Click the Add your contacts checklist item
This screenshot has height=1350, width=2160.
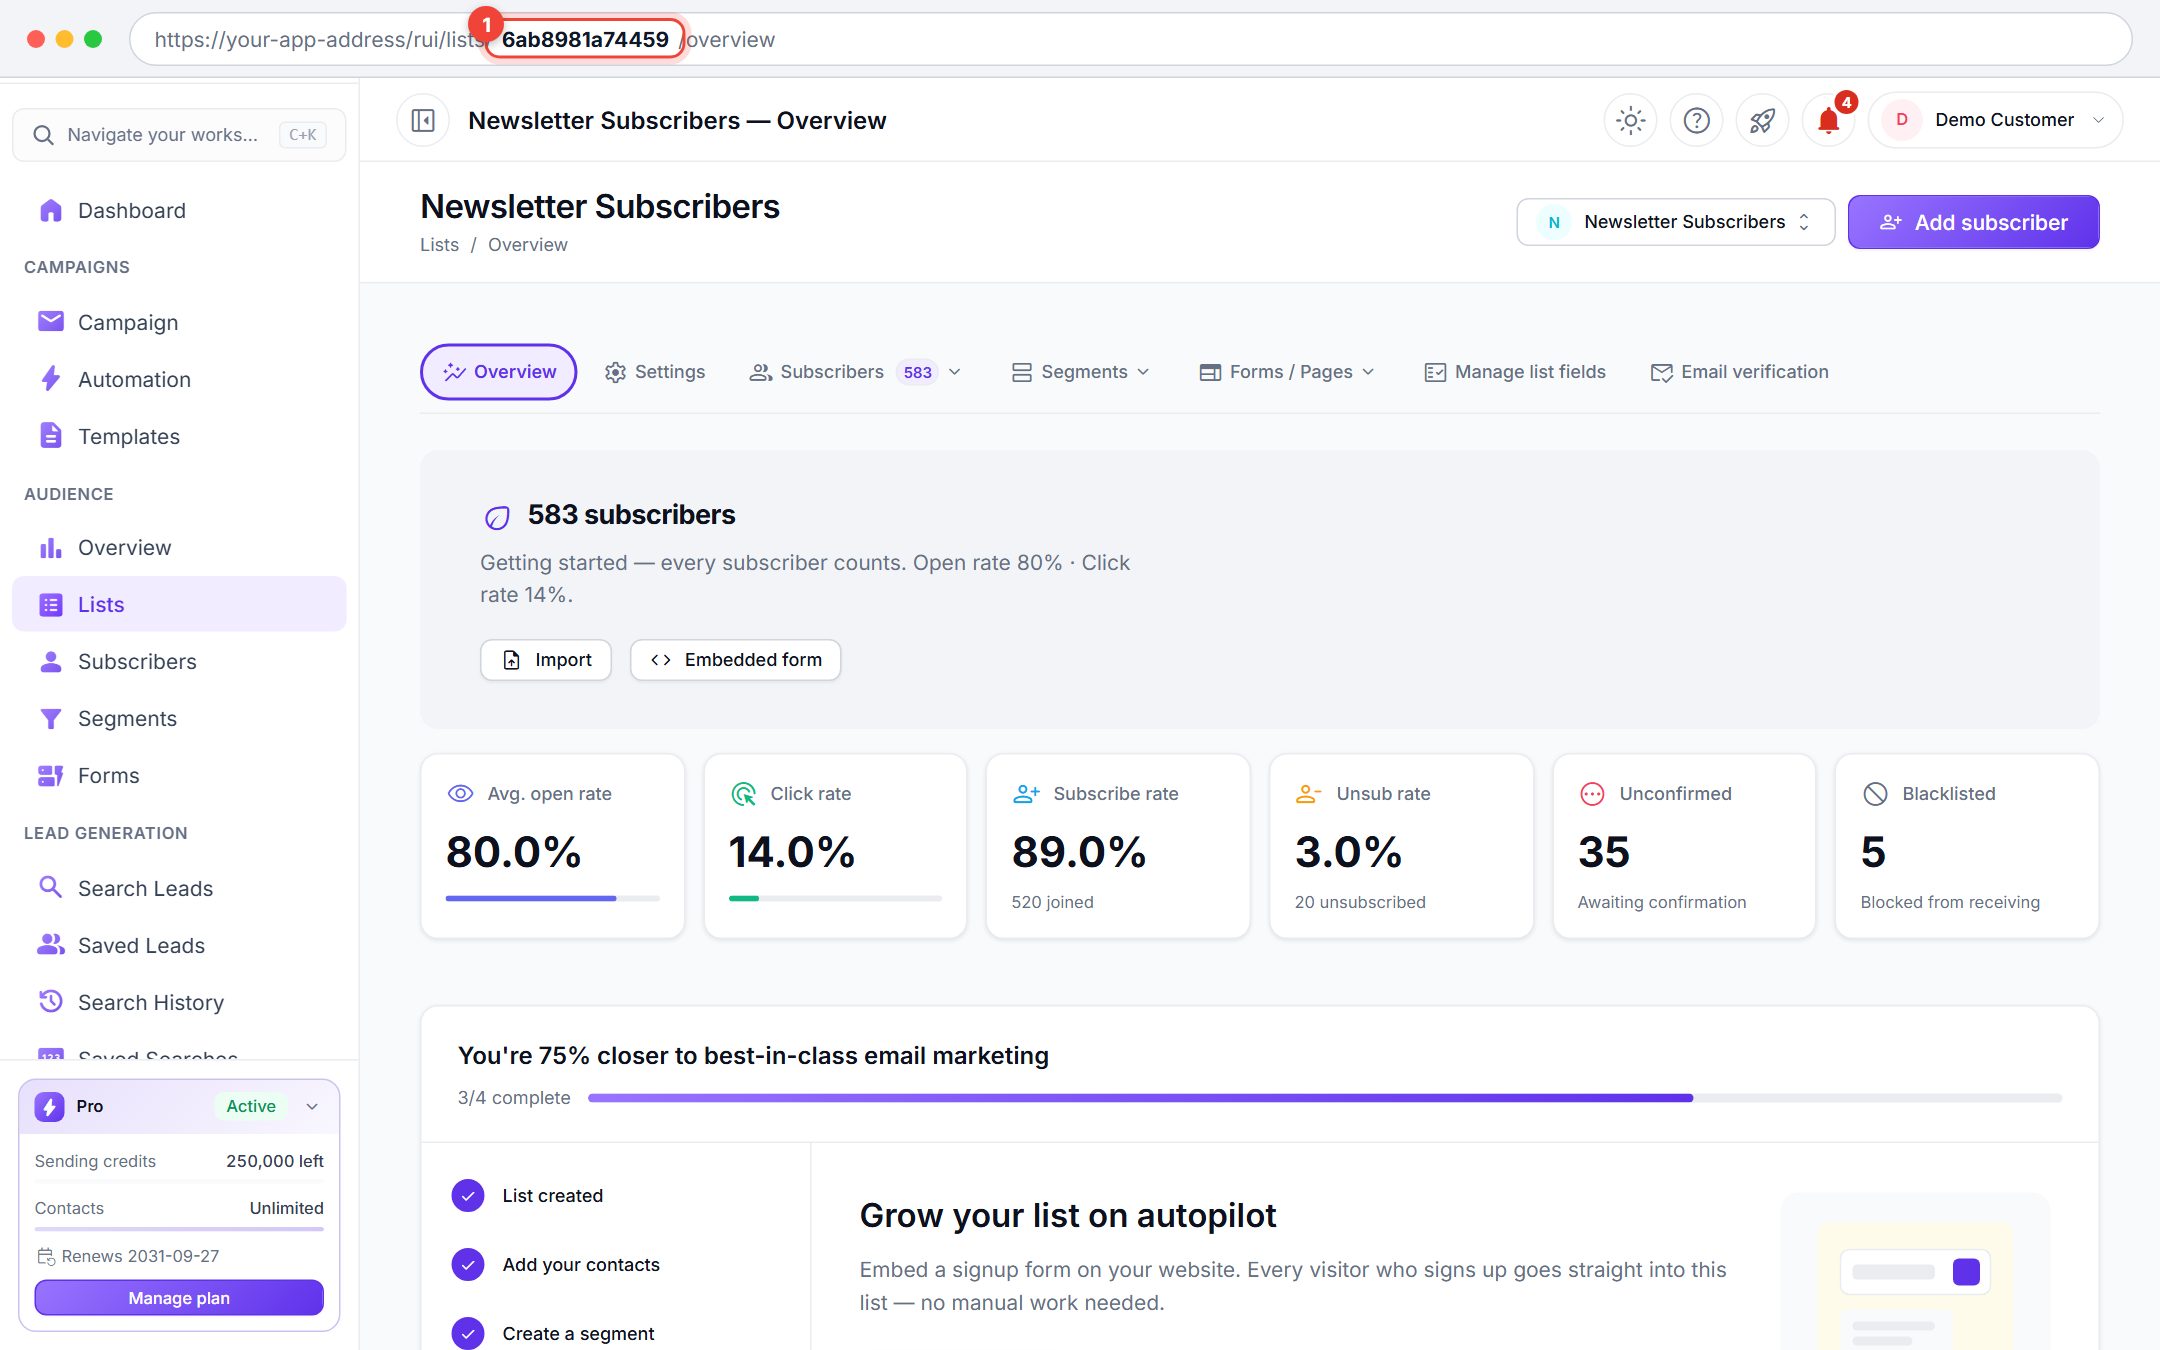556,1265
